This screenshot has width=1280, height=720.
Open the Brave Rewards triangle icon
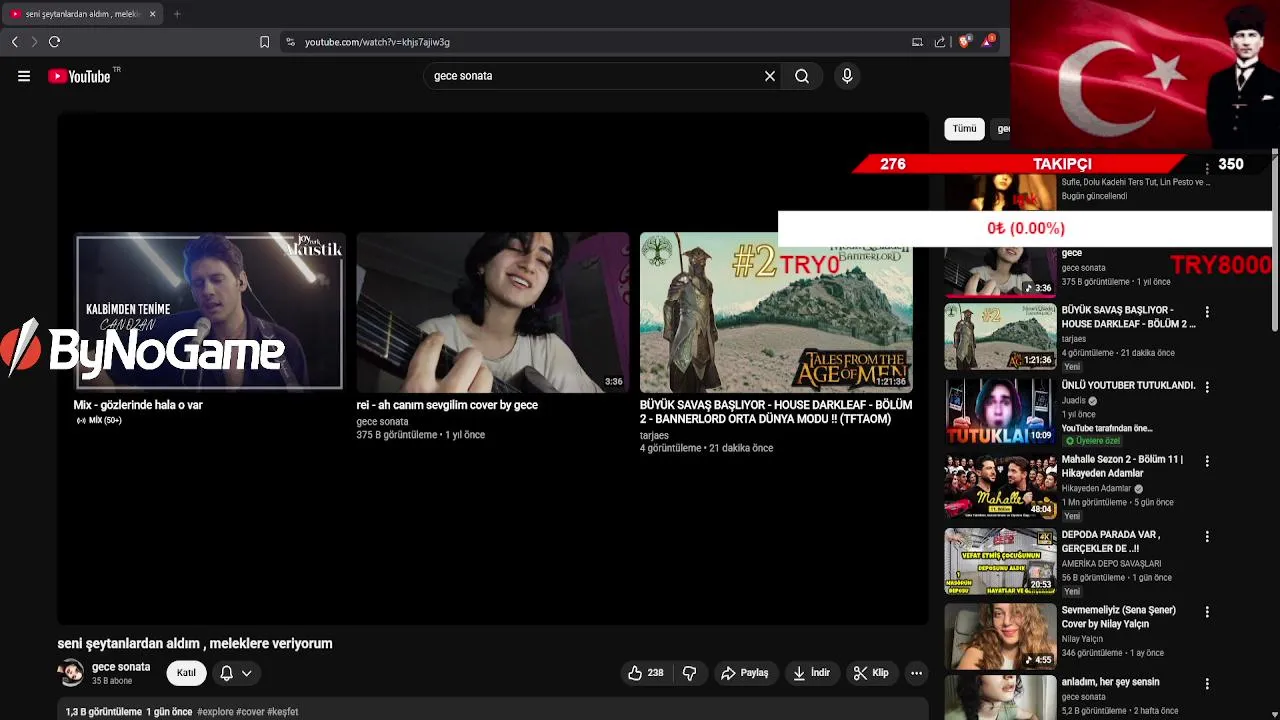tap(988, 41)
